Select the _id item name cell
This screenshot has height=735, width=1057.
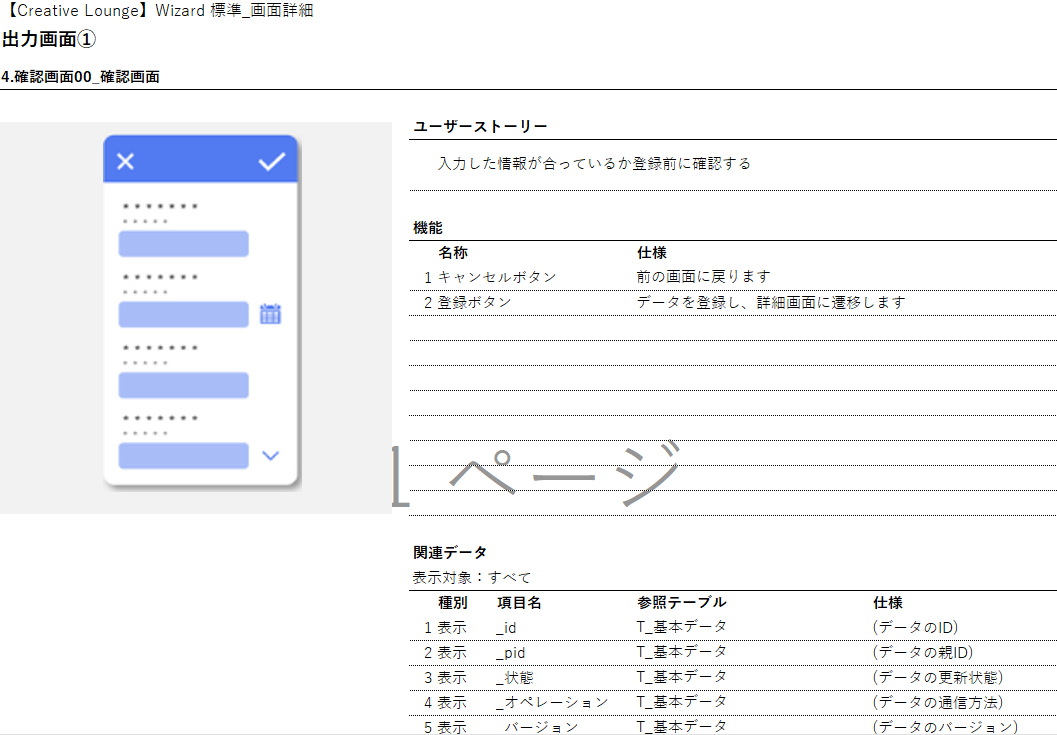(506, 628)
